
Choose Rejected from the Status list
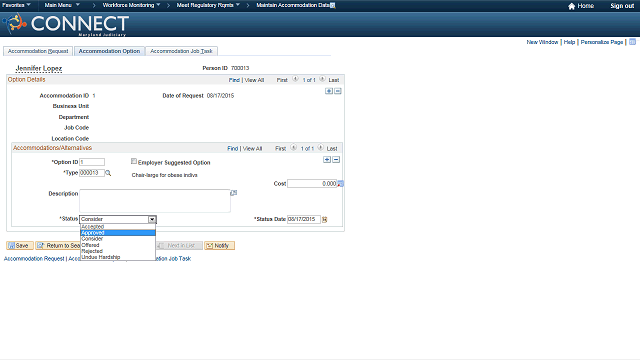(118, 251)
